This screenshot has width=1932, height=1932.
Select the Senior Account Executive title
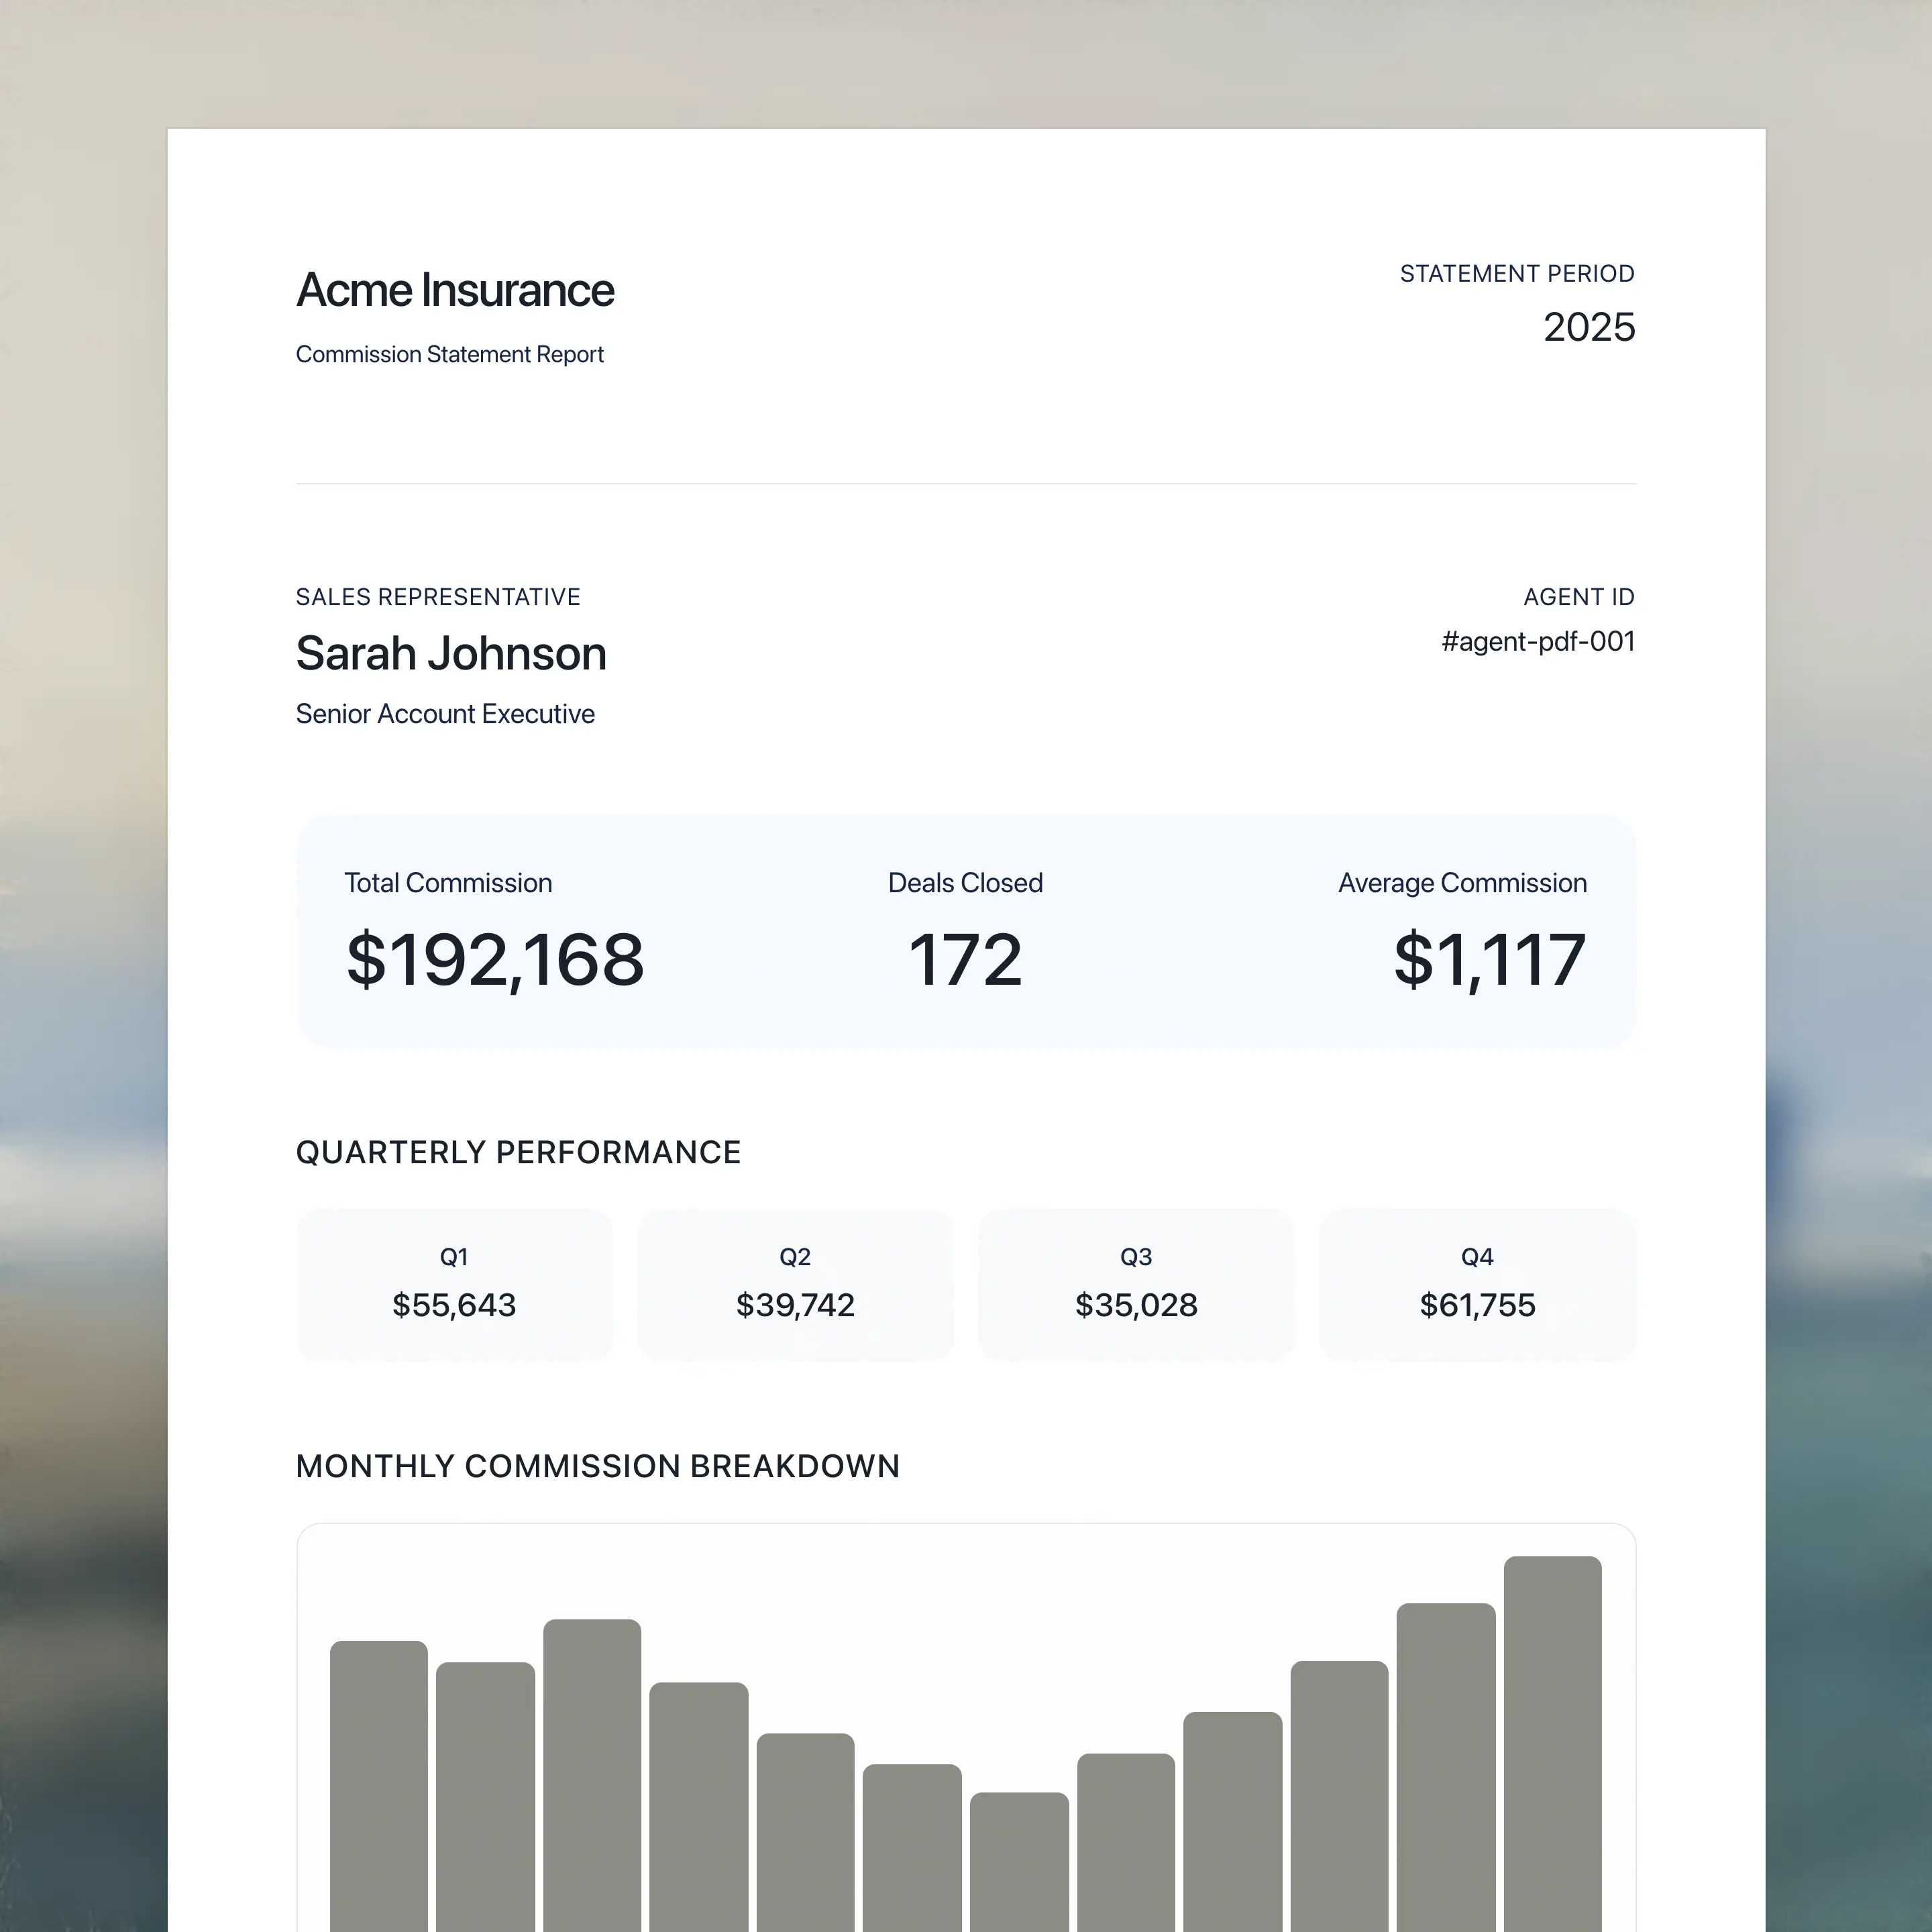click(x=445, y=714)
